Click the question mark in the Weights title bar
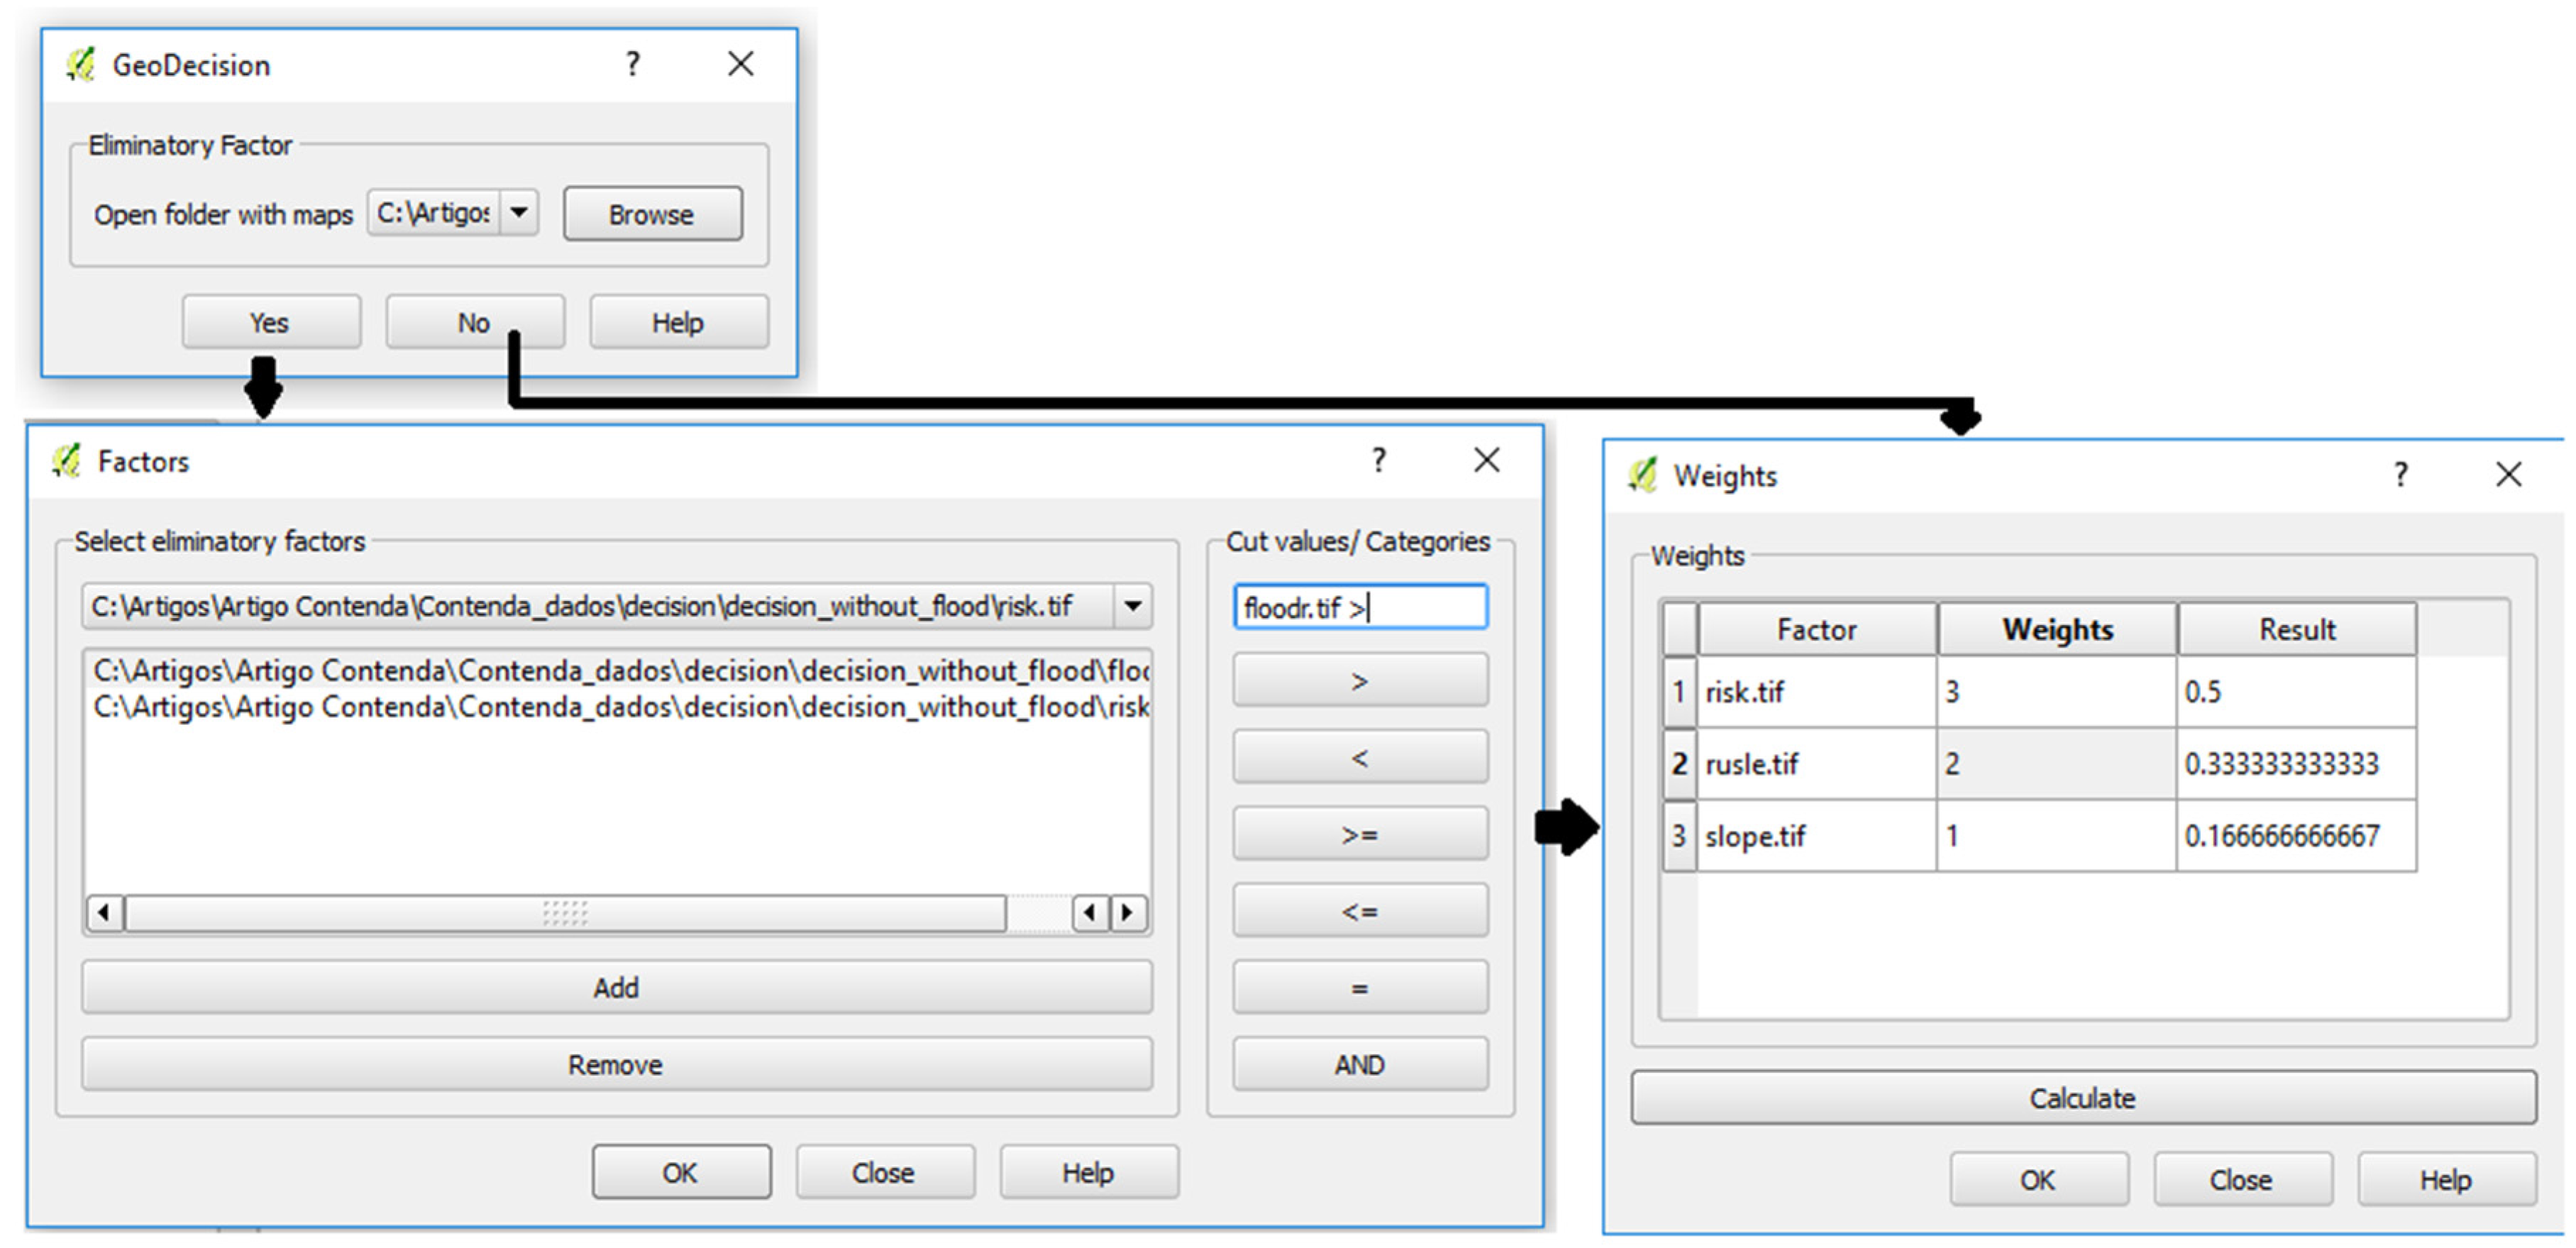Viewport: 2576px width, 1248px height. point(2401,474)
